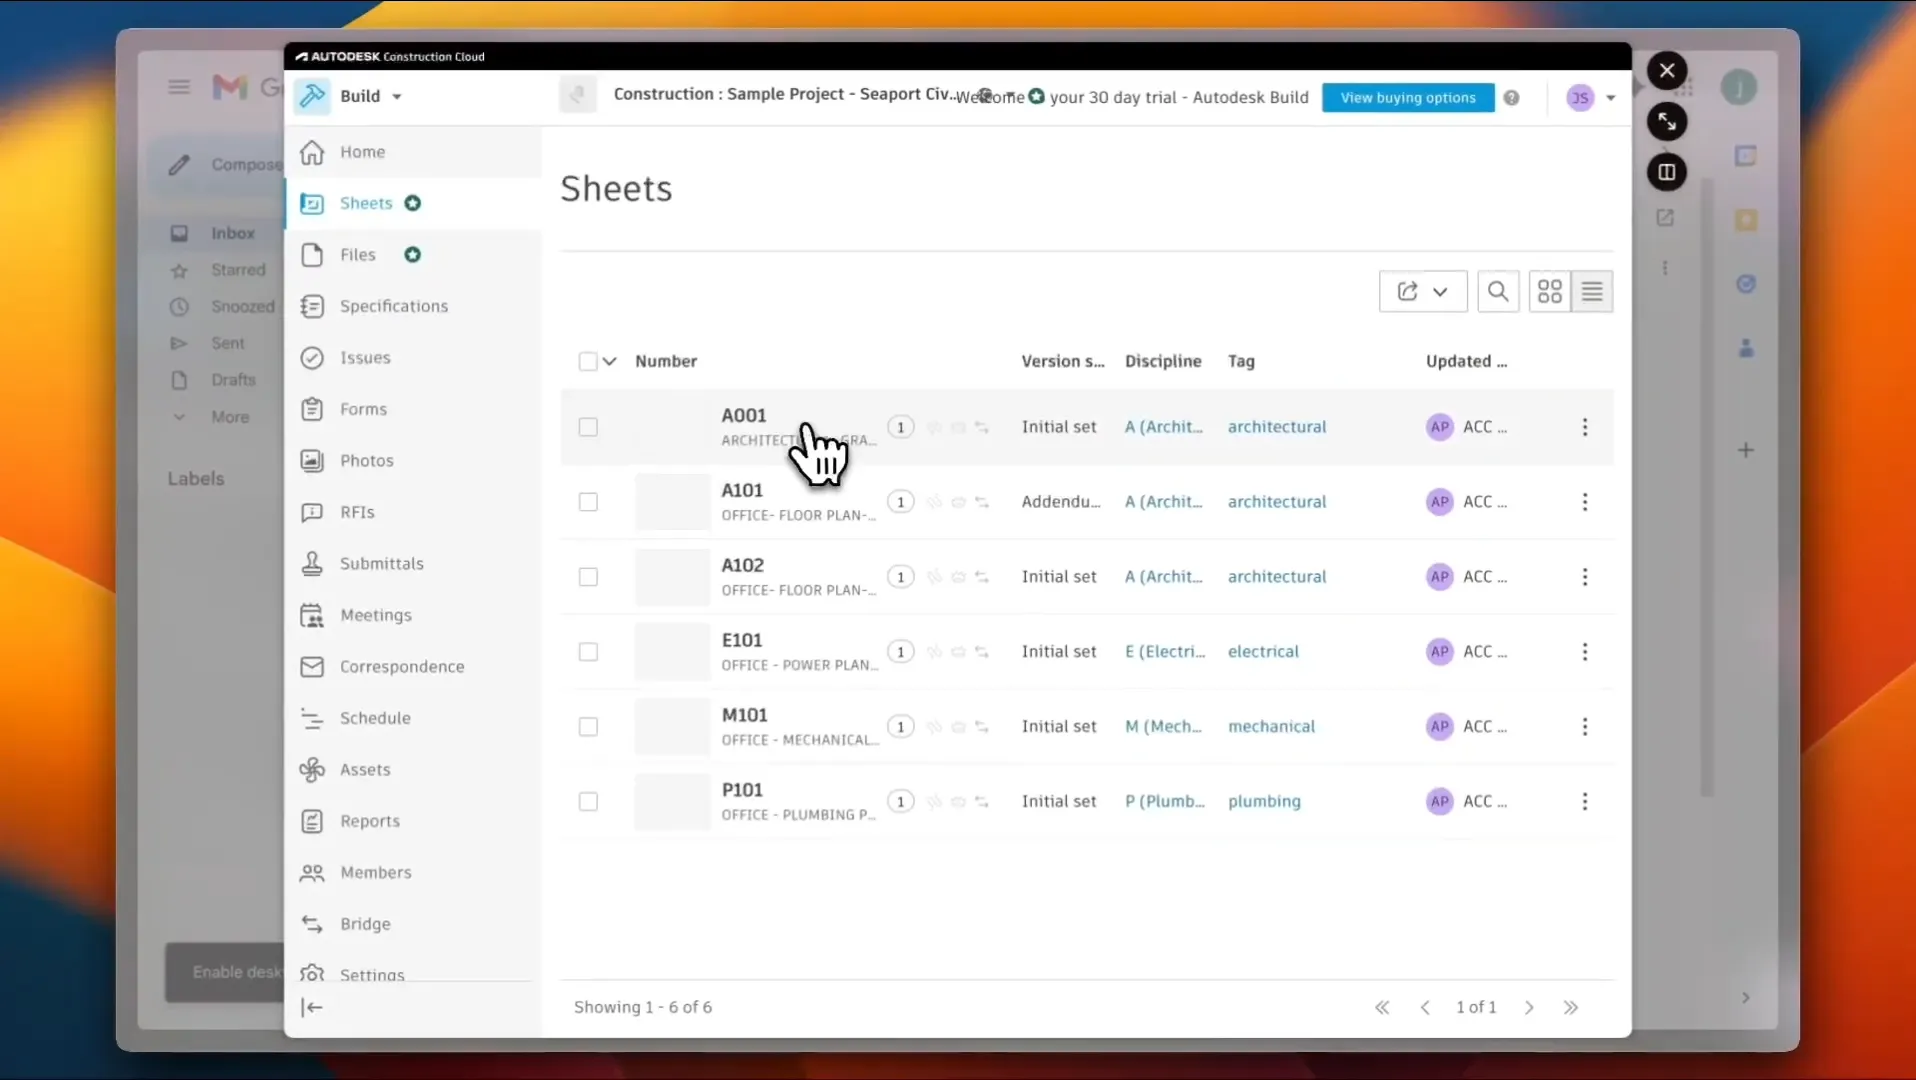Open the Build module switcher dropdown

click(370, 96)
